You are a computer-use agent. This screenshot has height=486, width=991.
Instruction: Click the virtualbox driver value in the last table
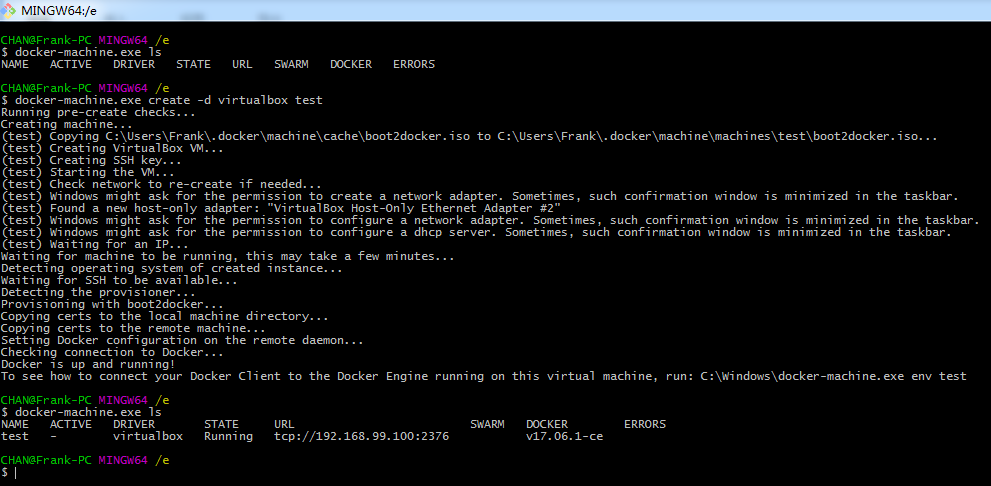pyautogui.click(x=147, y=437)
